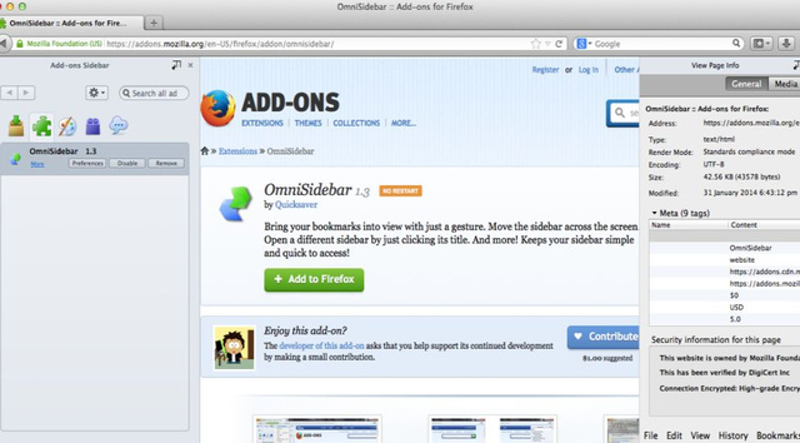Open the Services chat bubble category
800x443 pixels.
[x=118, y=125]
